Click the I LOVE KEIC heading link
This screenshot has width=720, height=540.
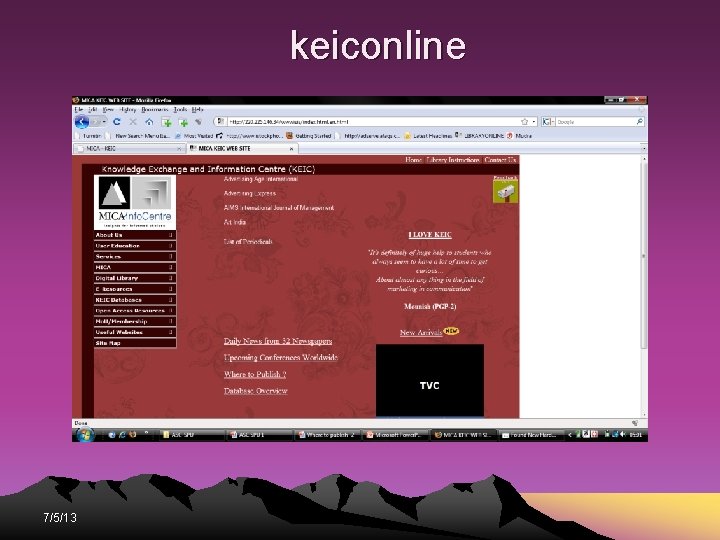pos(430,235)
